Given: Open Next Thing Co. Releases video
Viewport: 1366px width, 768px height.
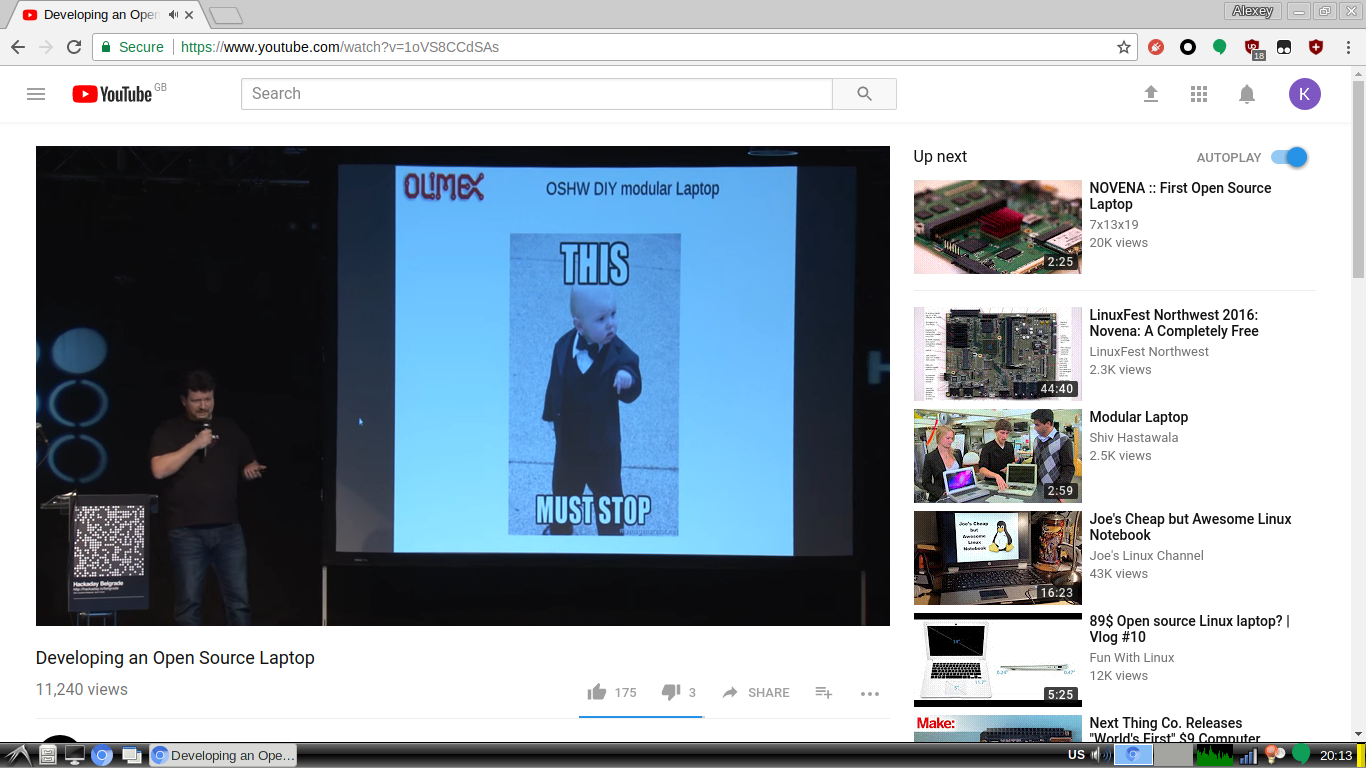Looking at the screenshot, I should 1166,731.
